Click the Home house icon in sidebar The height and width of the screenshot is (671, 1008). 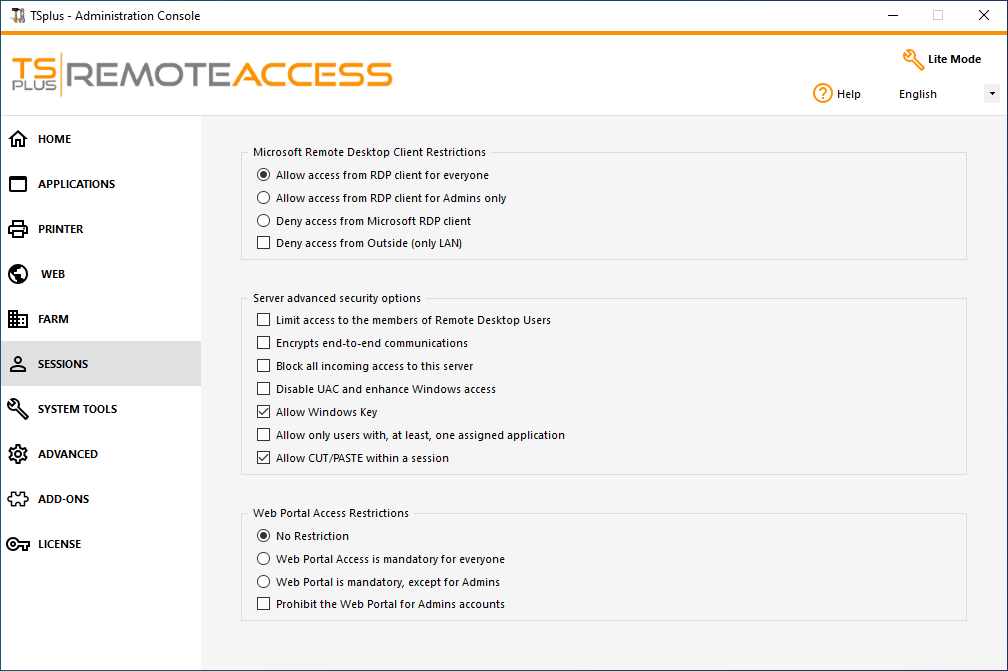[x=18, y=139]
